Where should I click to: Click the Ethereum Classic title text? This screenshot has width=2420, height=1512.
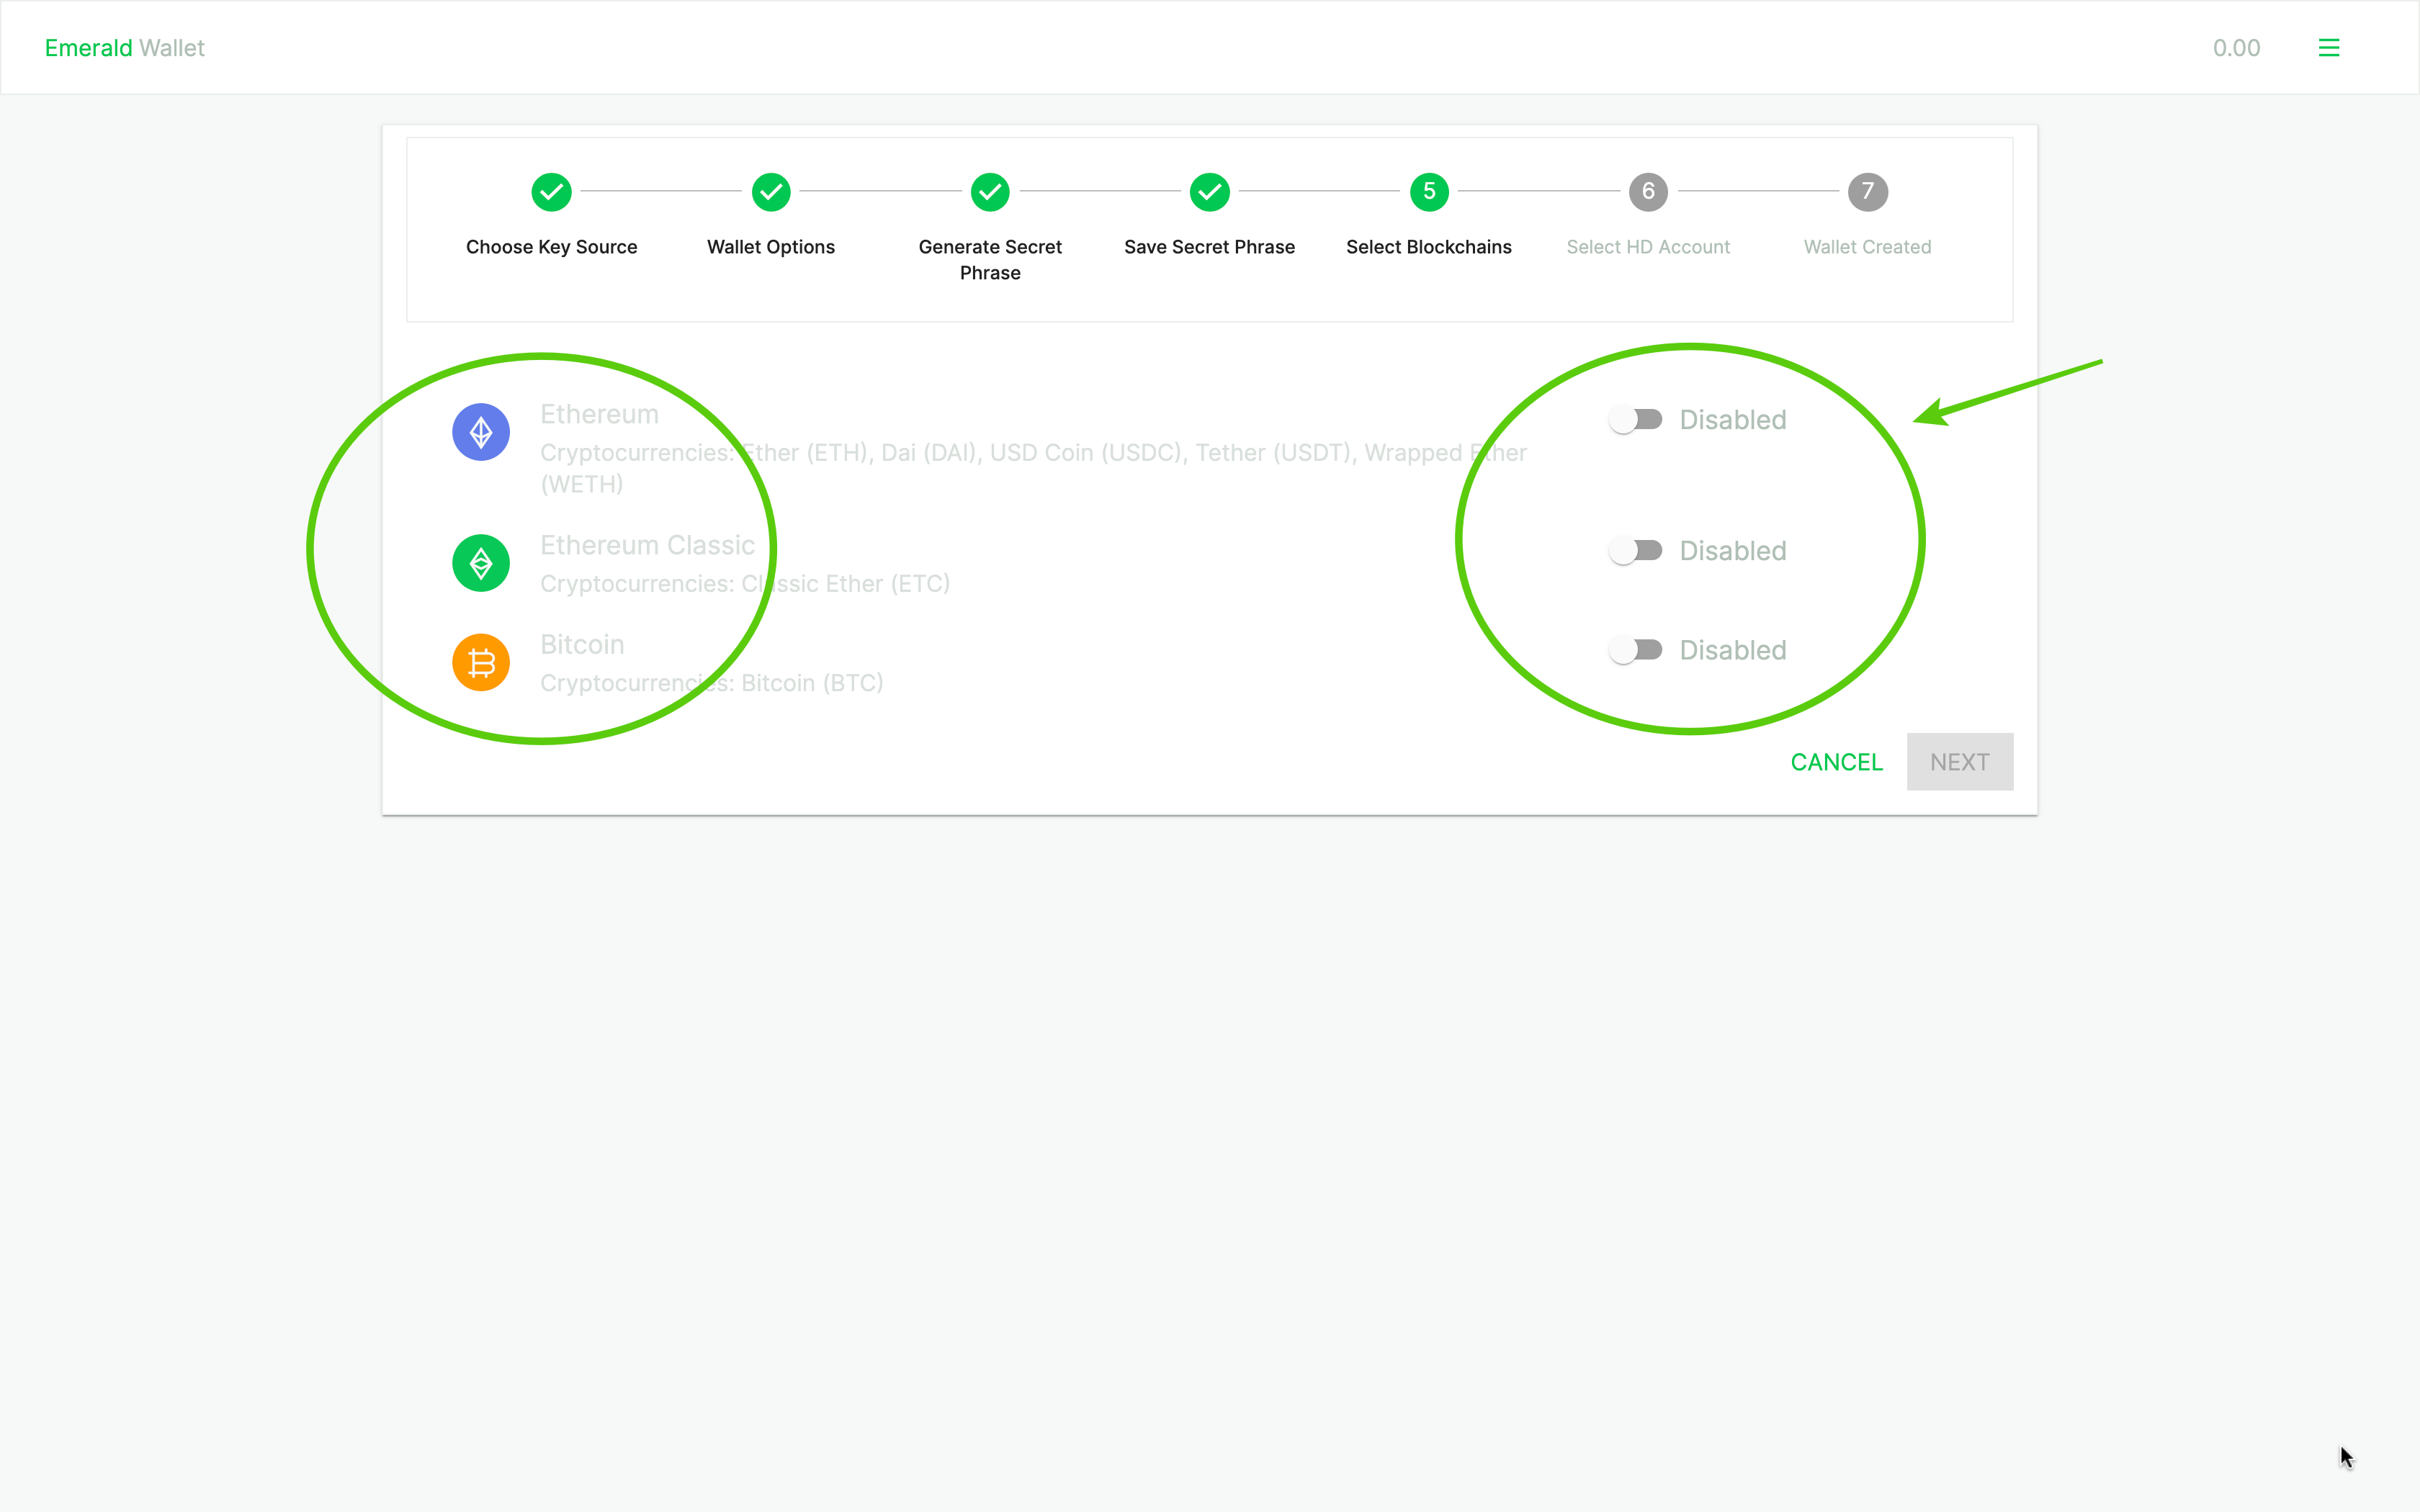(x=647, y=545)
